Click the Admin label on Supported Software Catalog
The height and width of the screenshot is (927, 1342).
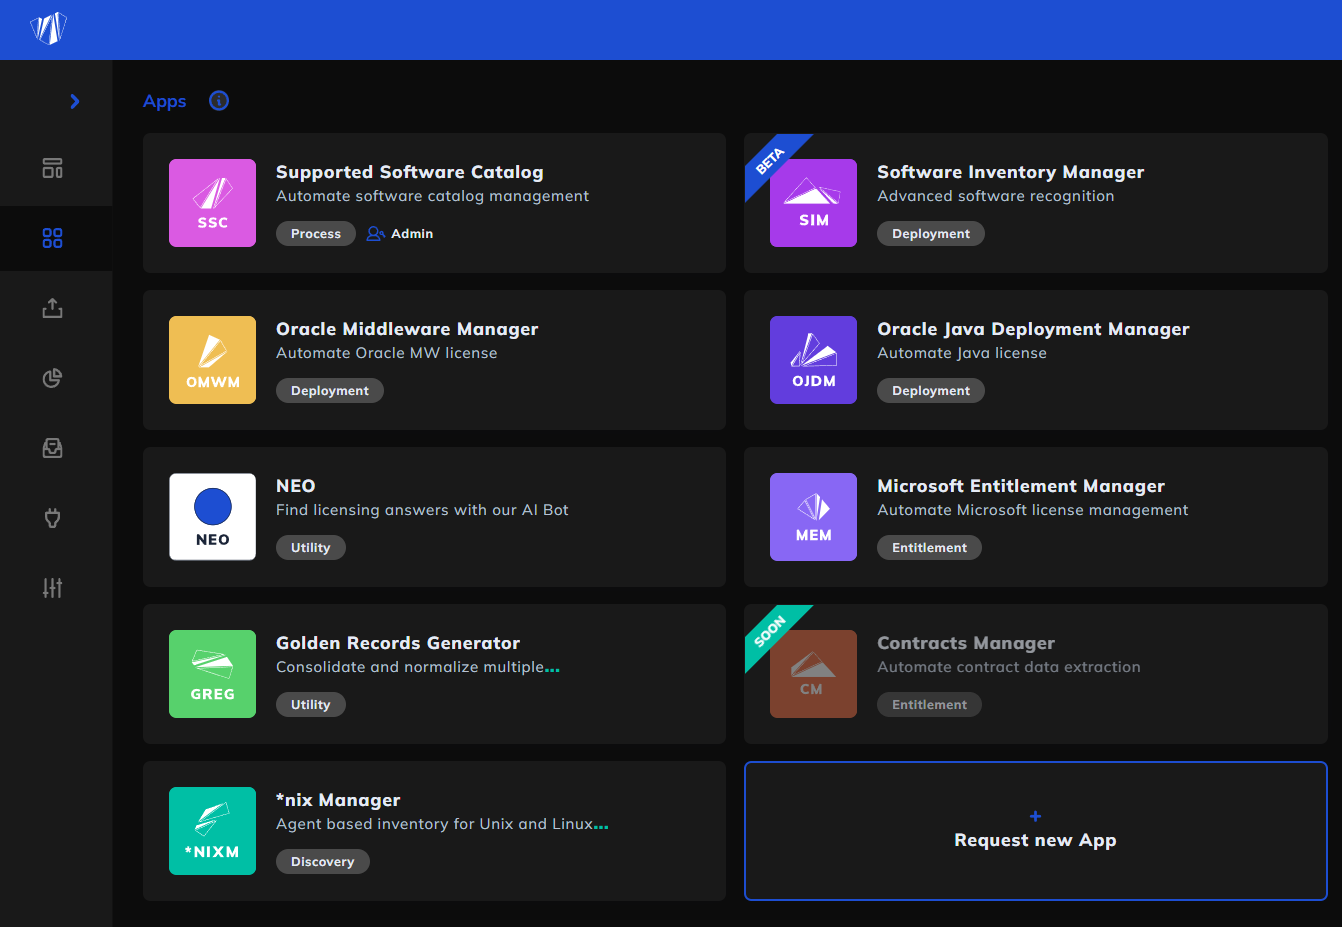(412, 234)
